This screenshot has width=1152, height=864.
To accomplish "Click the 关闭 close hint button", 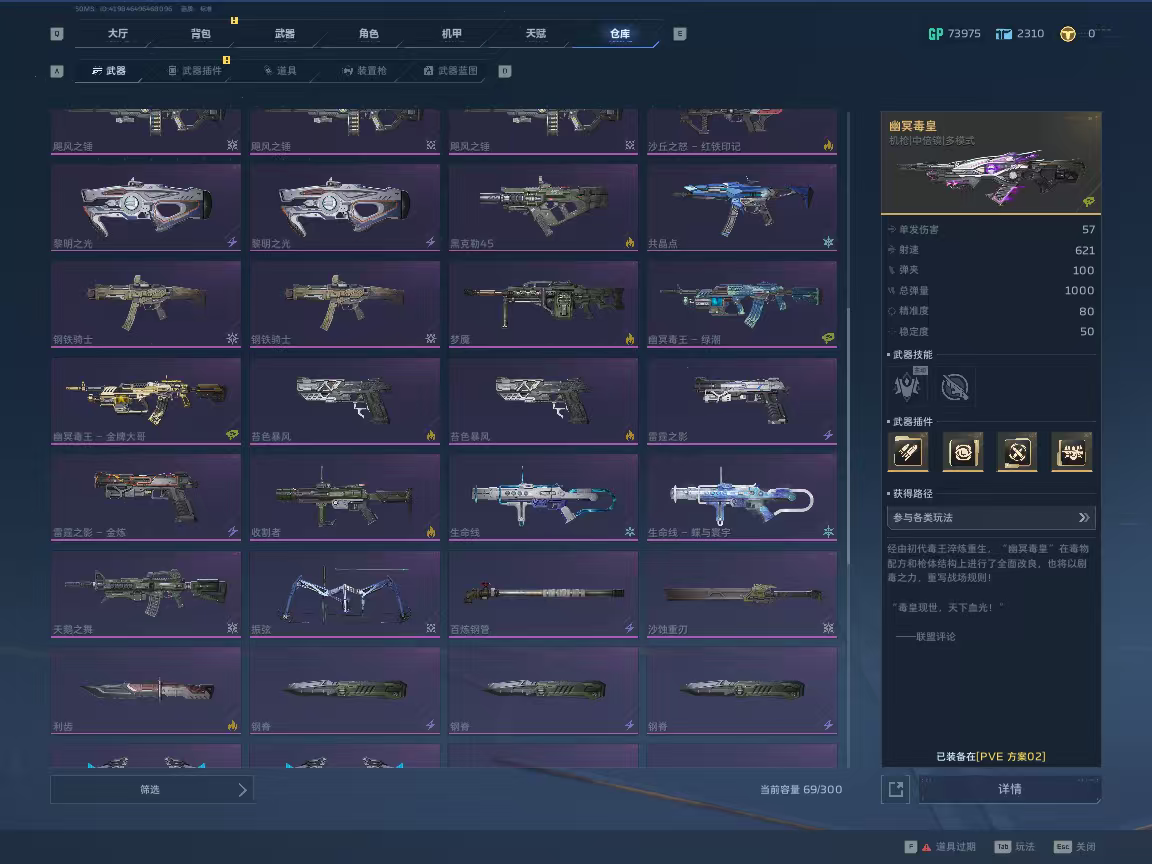I will coord(1076,847).
